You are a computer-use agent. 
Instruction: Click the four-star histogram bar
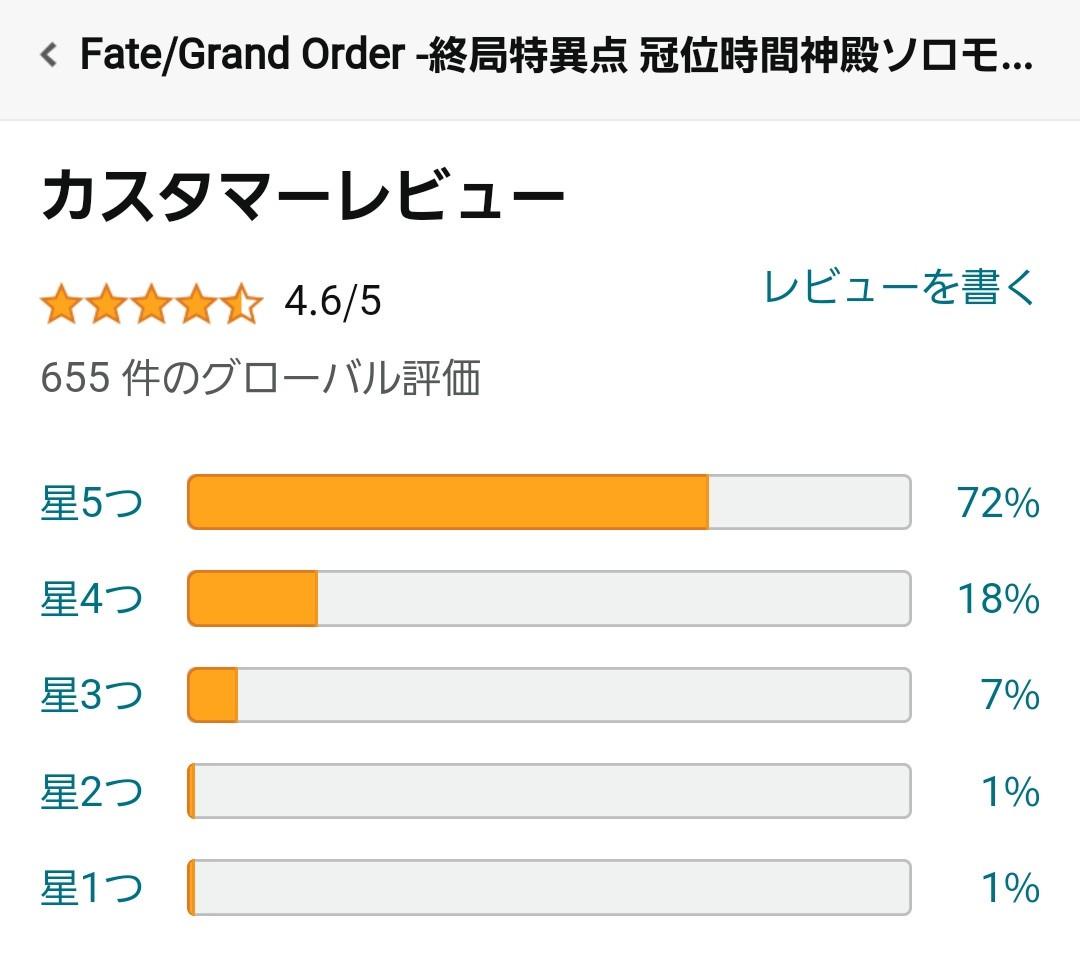pos(549,599)
